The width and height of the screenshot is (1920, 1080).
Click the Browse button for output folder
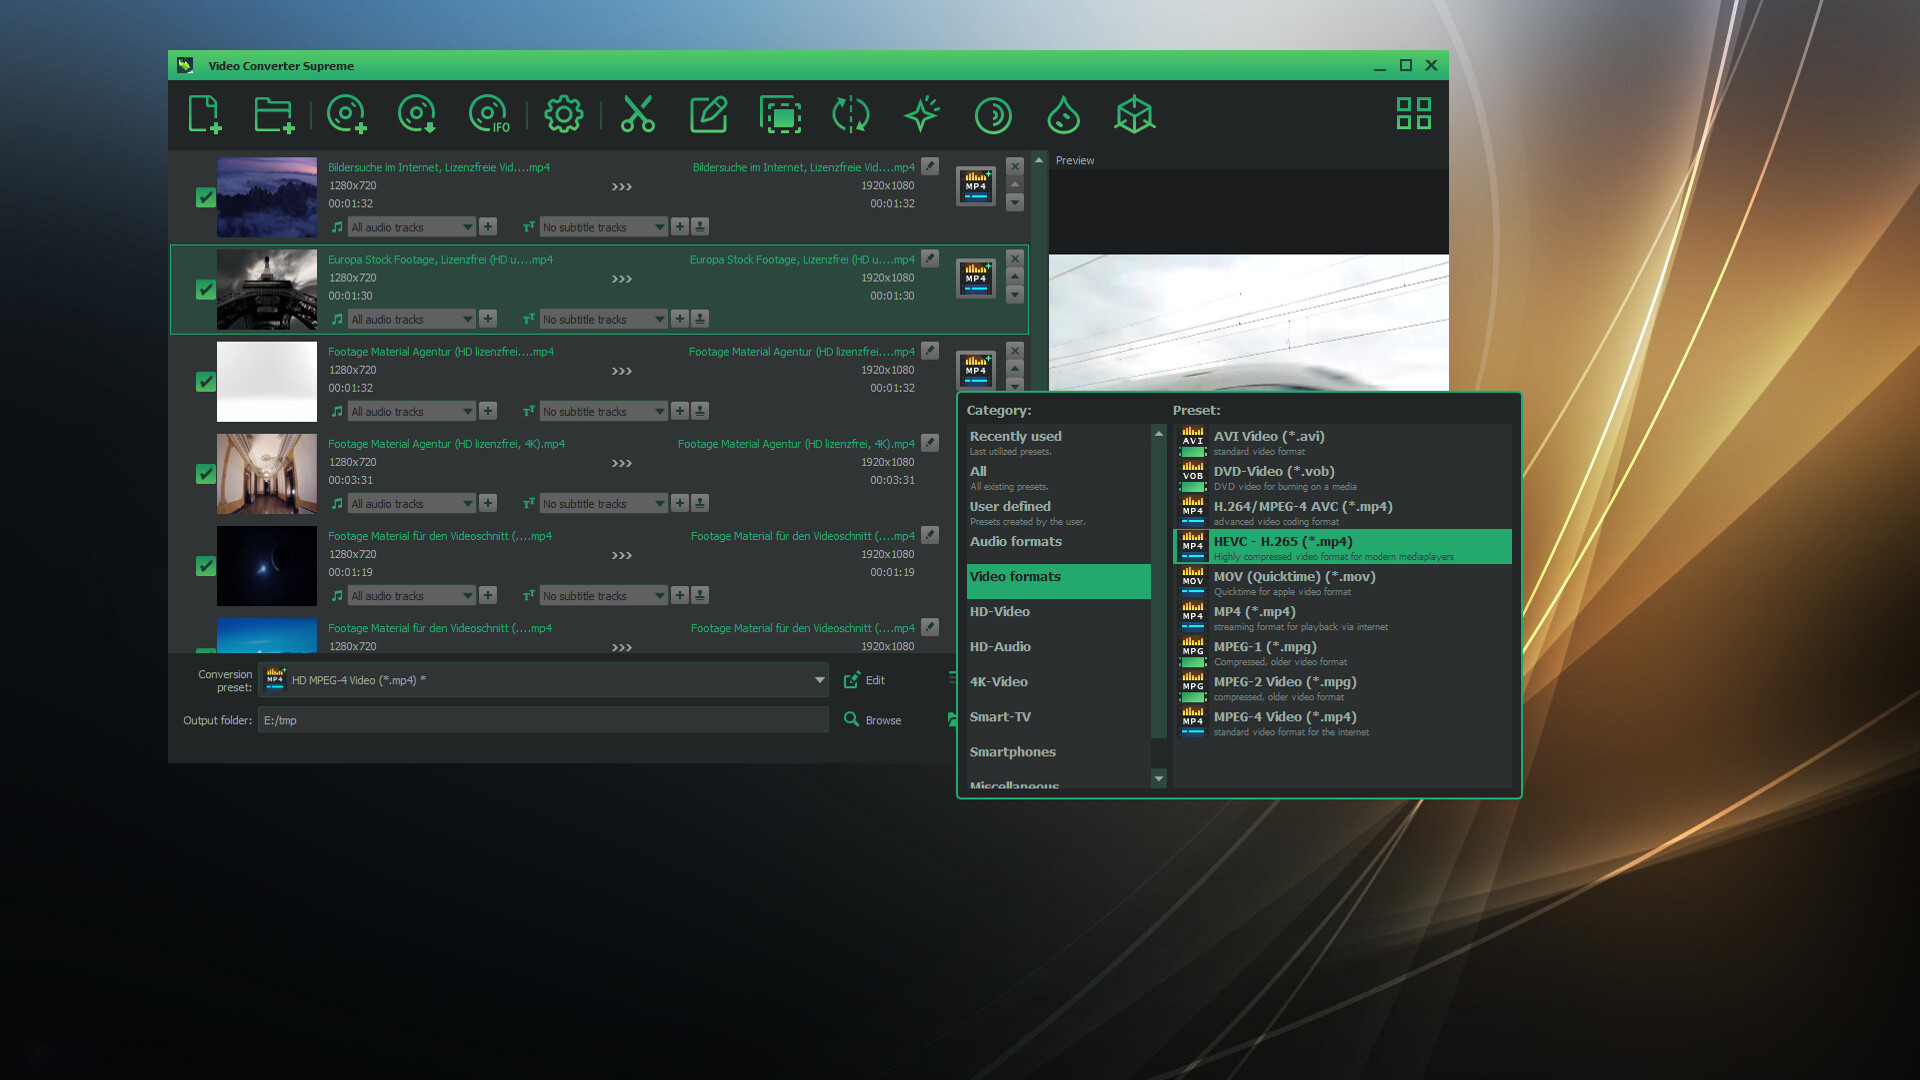873,720
